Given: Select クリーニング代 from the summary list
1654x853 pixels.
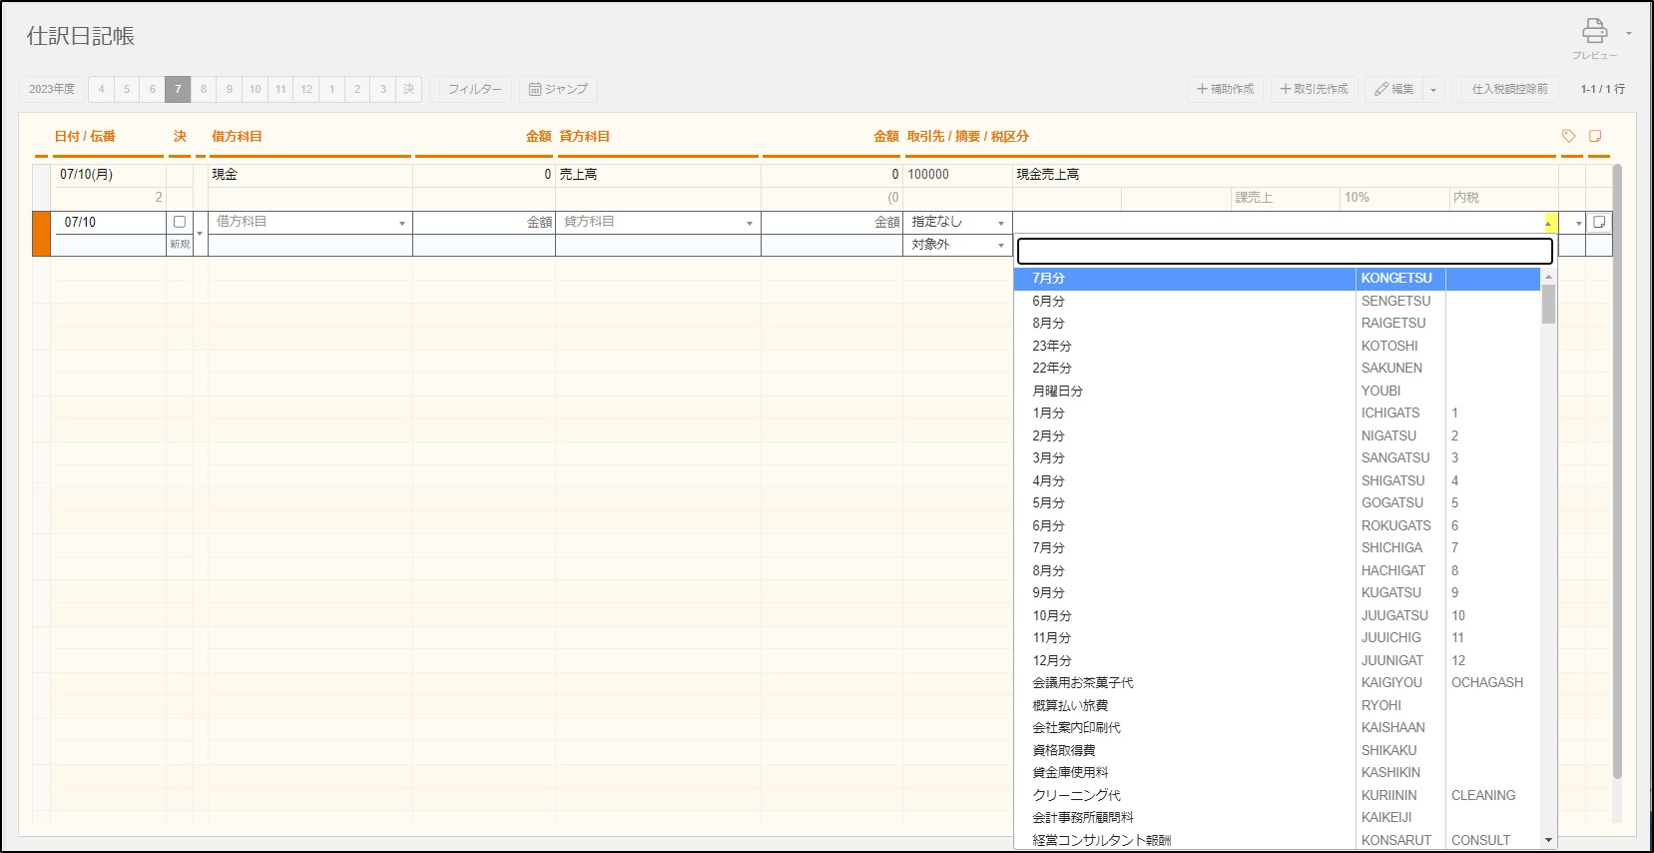Looking at the screenshot, I should coord(1076,795).
